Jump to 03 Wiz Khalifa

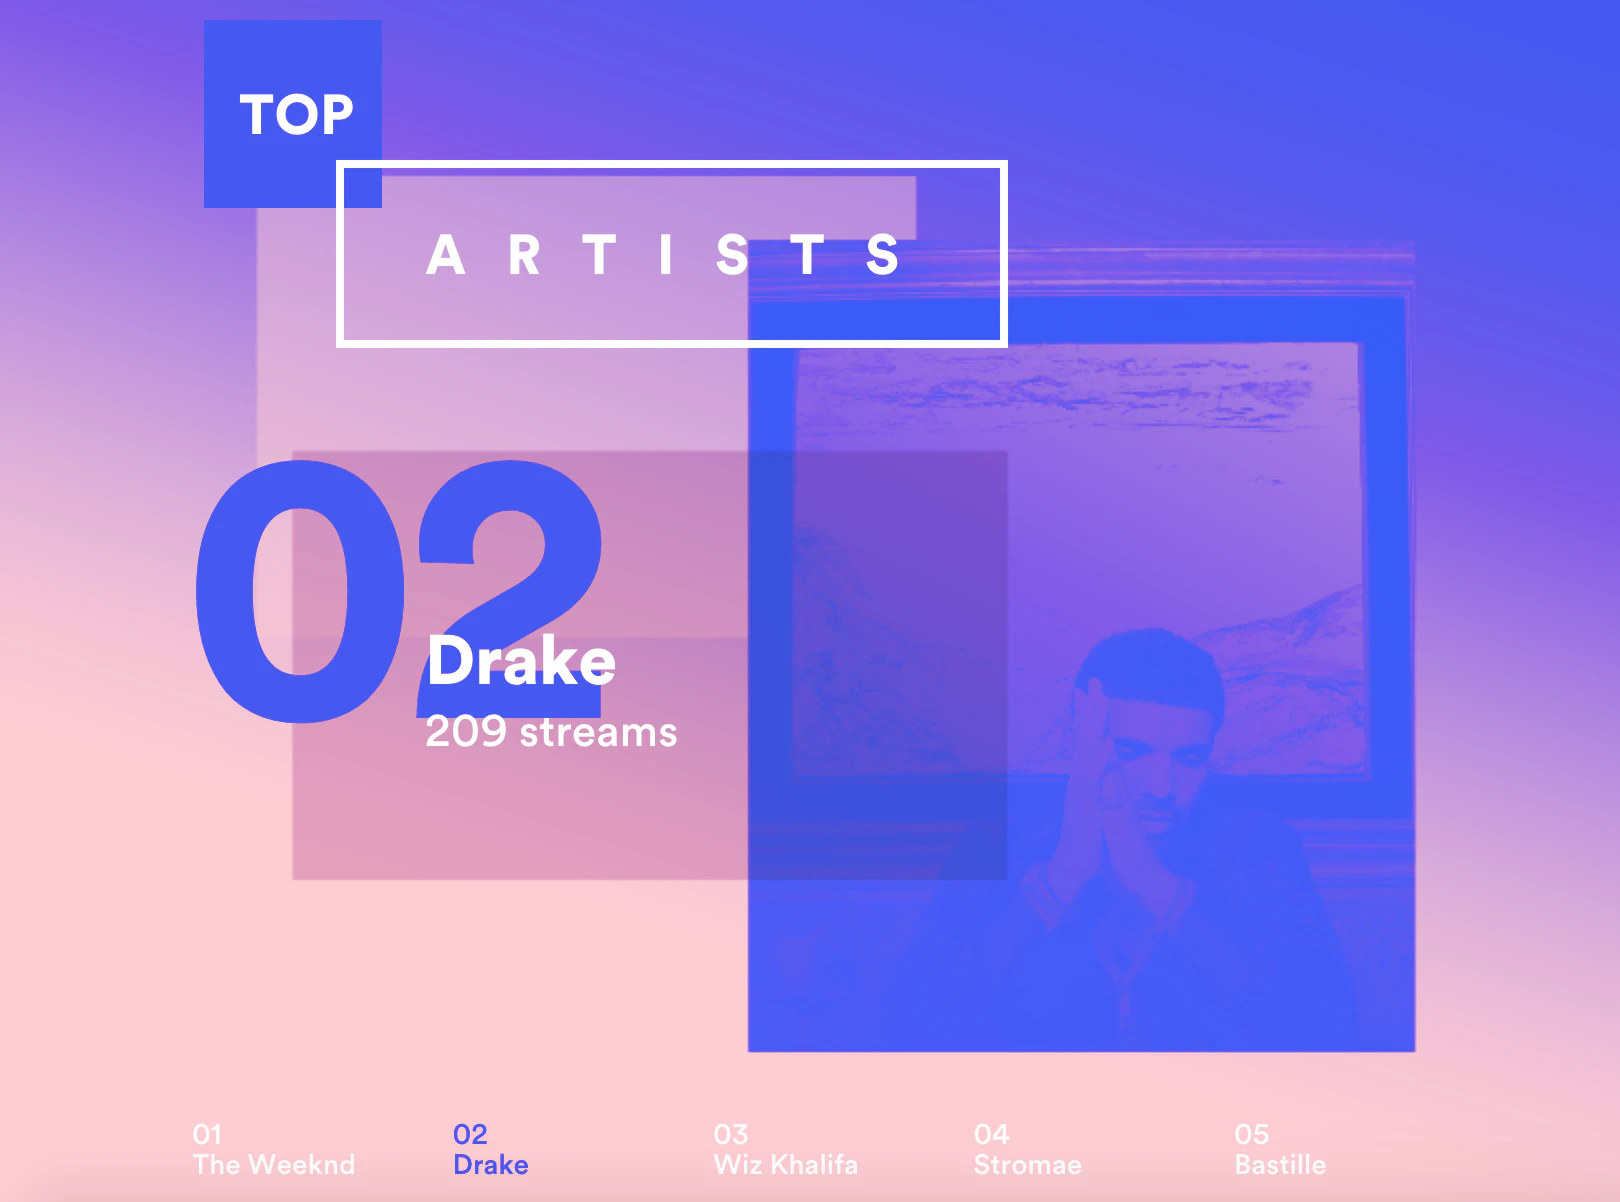click(x=786, y=1148)
